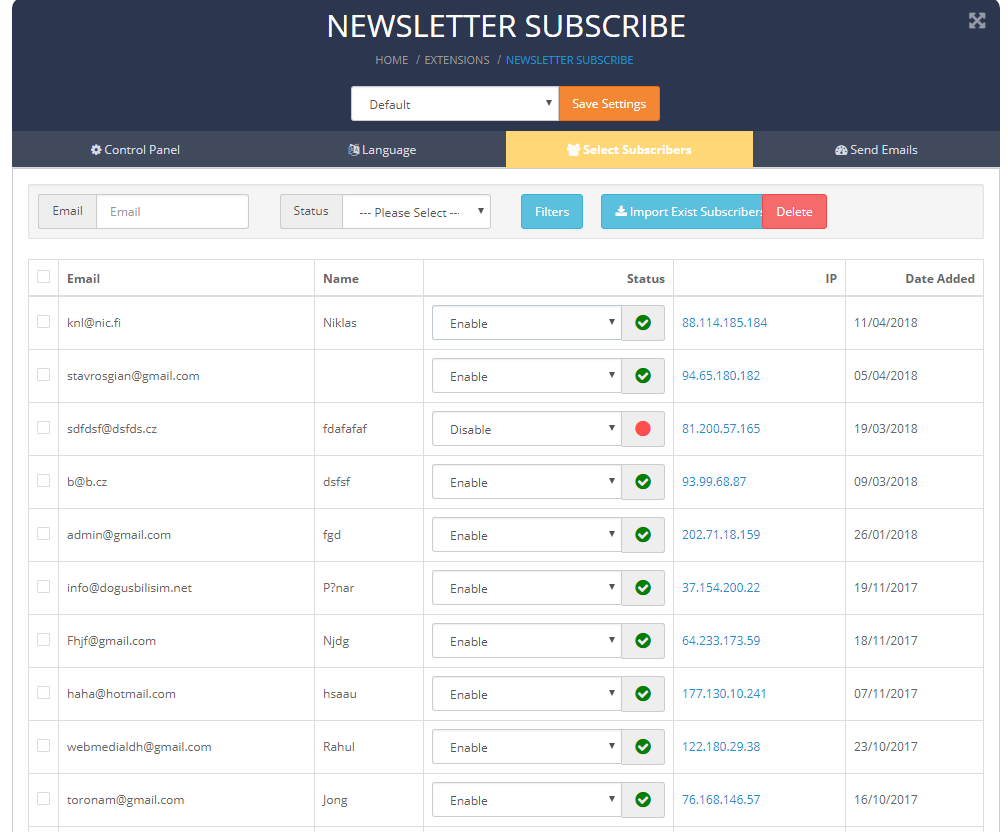Expand the Status filter dropdown

pyautogui.click(x=416, y=212)
